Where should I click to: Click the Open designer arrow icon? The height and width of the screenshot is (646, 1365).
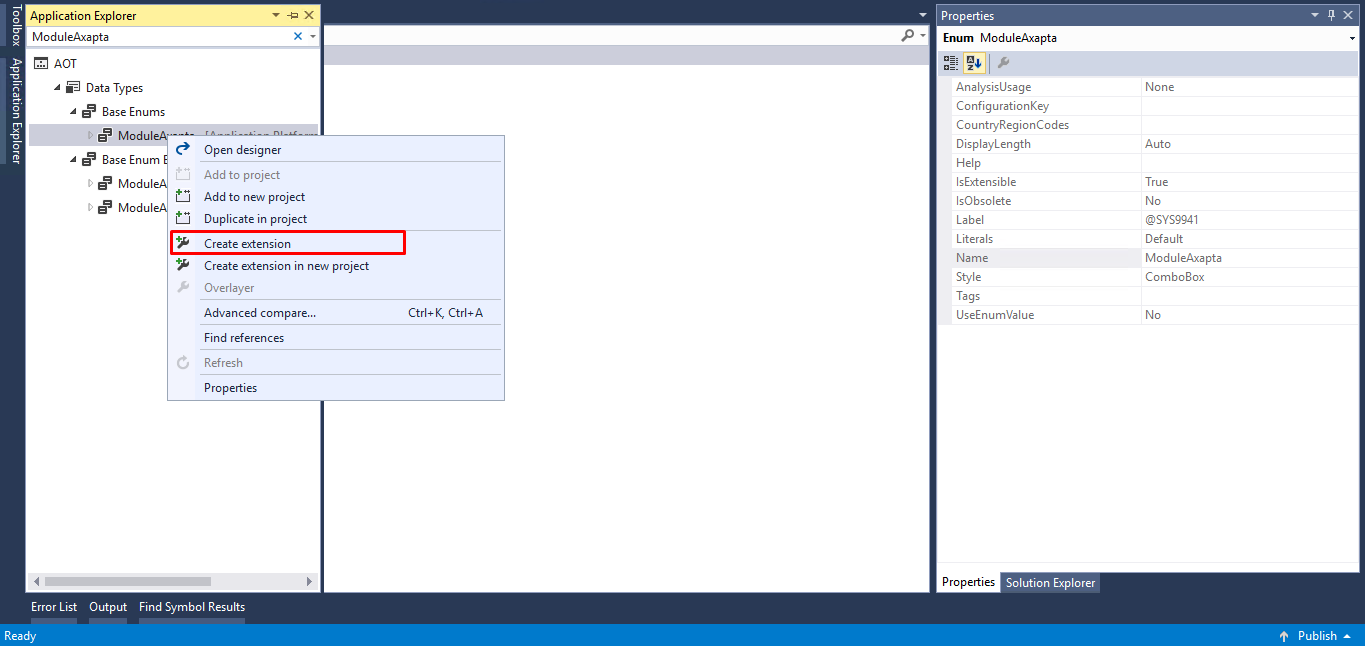[183, 149]
